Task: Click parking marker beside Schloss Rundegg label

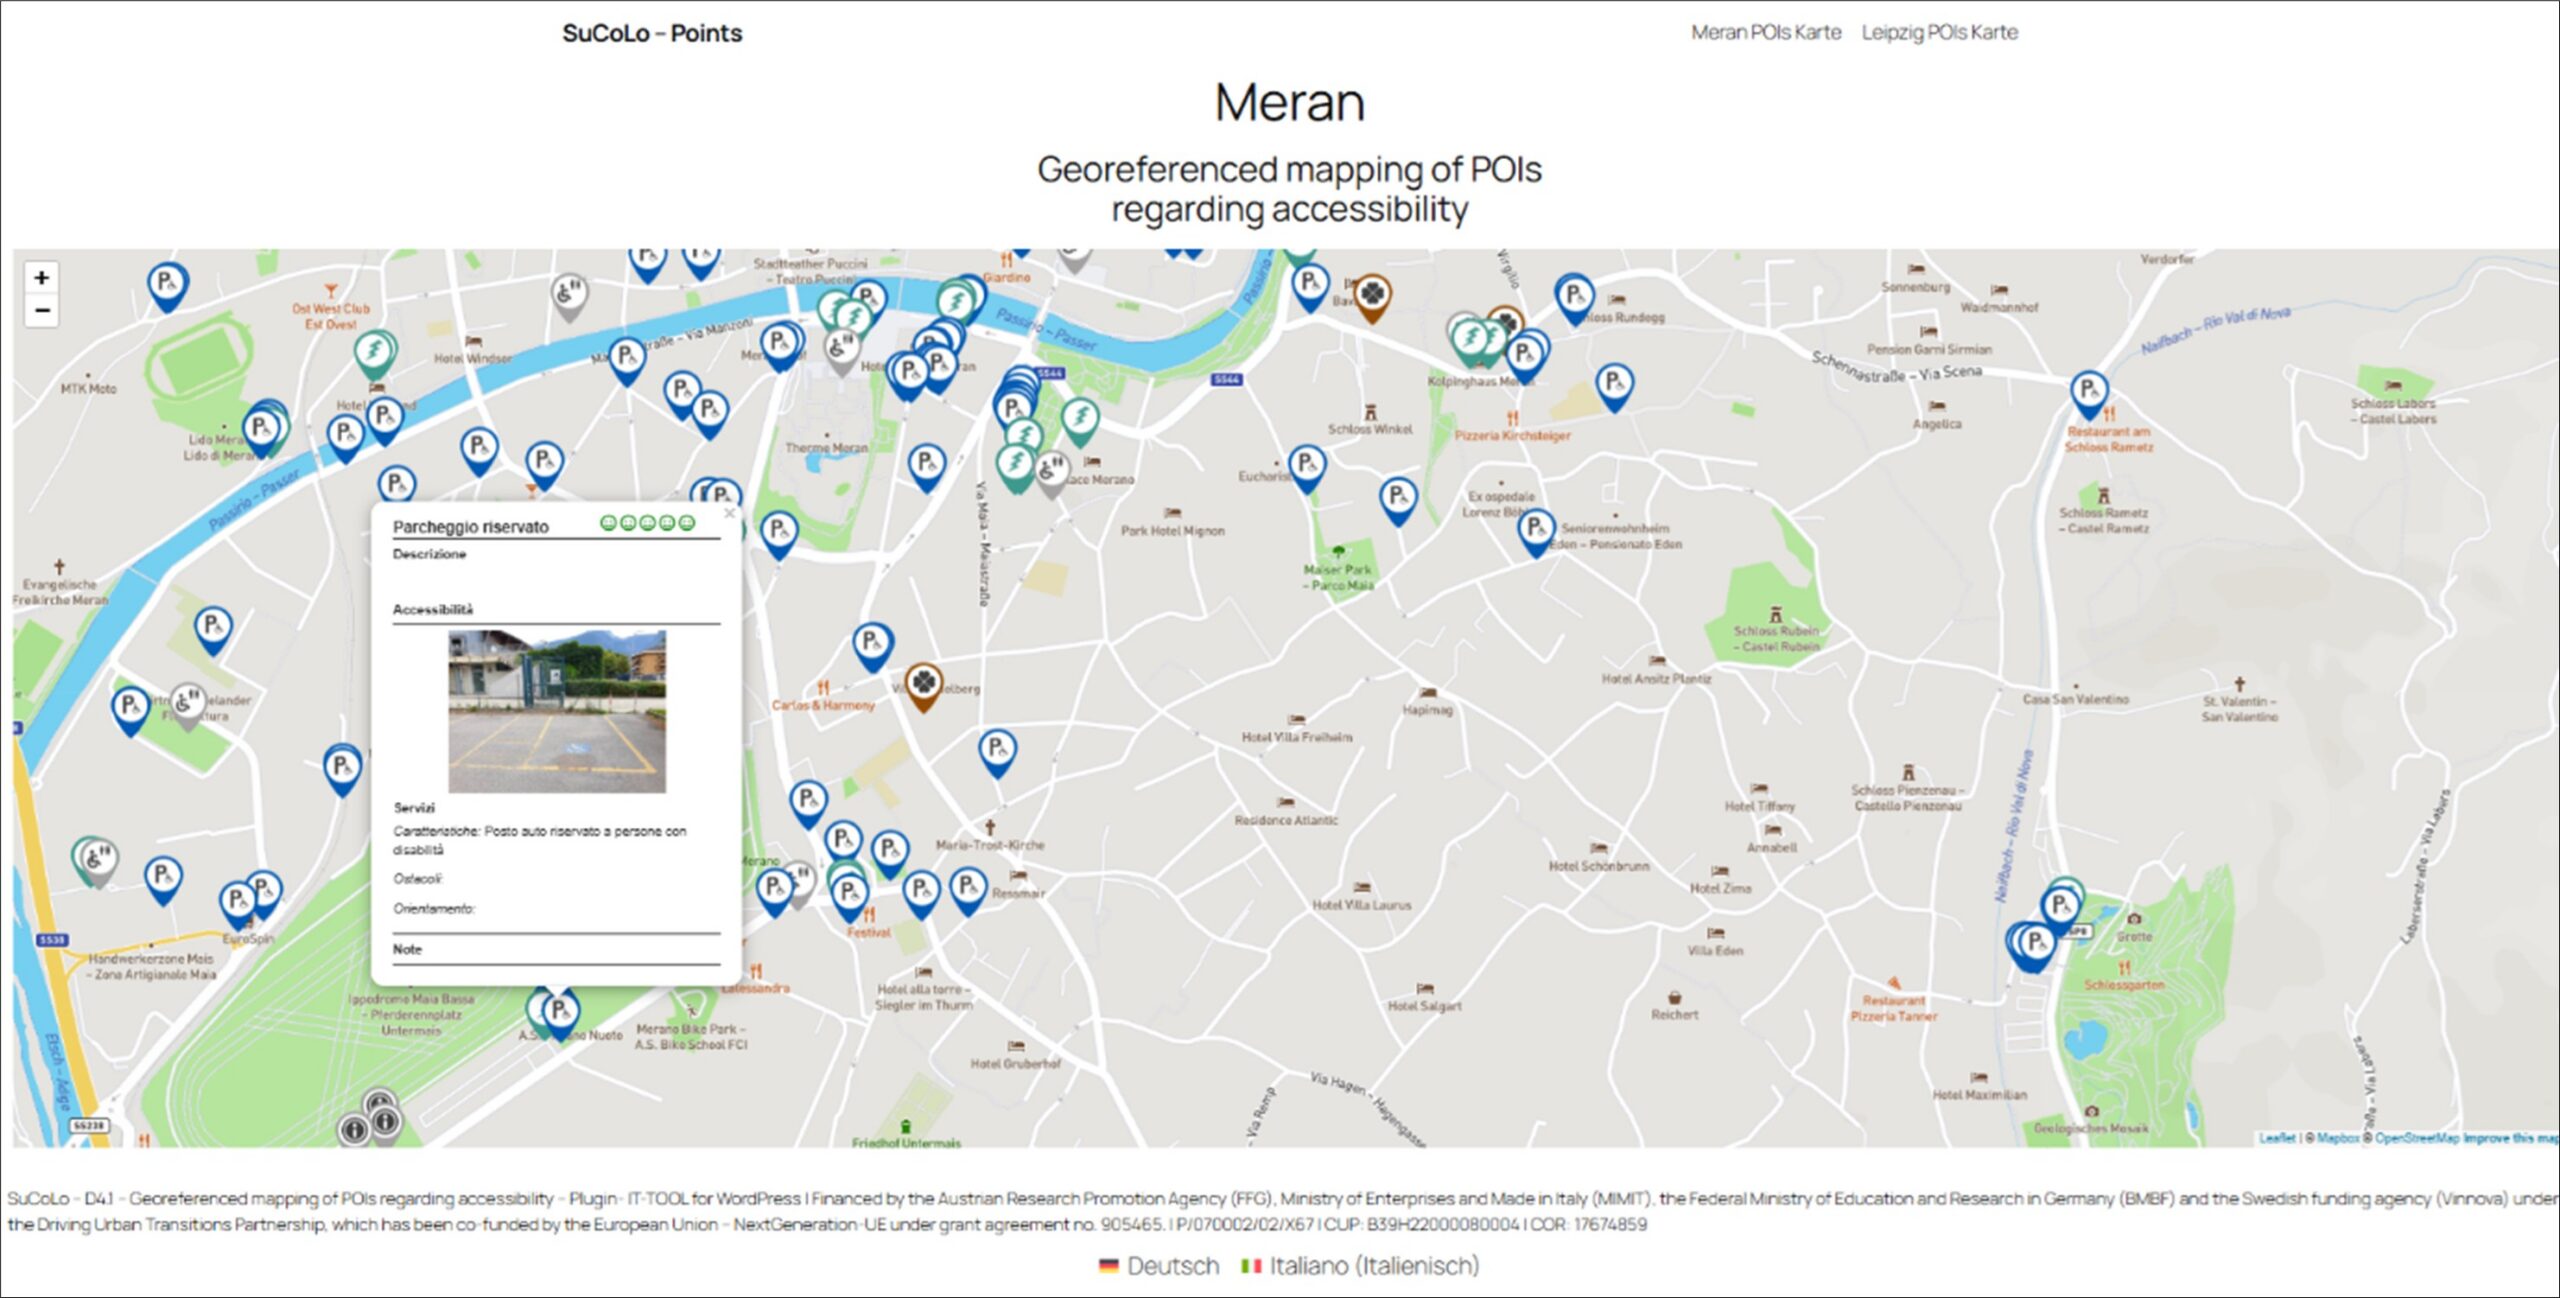Action: click(x=1574, y=296)
